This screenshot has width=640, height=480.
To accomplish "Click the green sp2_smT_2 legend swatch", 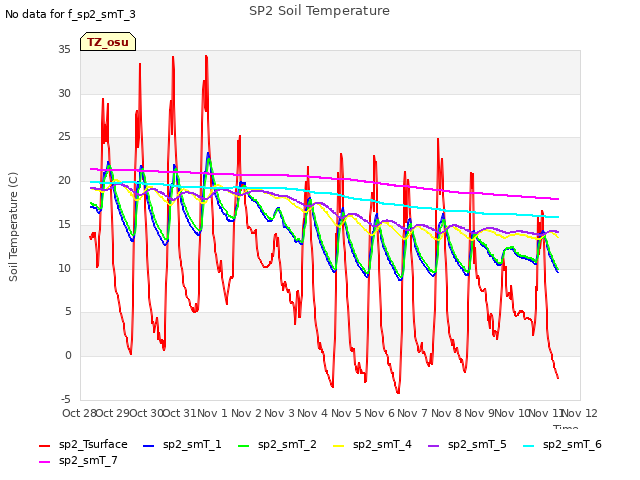I will 244,446.
